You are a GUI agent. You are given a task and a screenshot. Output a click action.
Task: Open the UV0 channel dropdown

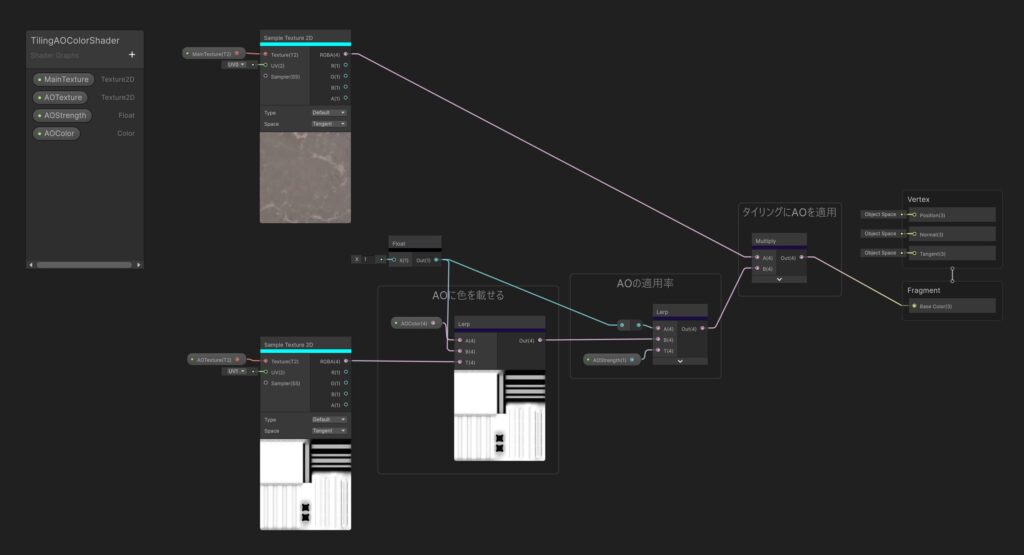(x=235, y=64)
